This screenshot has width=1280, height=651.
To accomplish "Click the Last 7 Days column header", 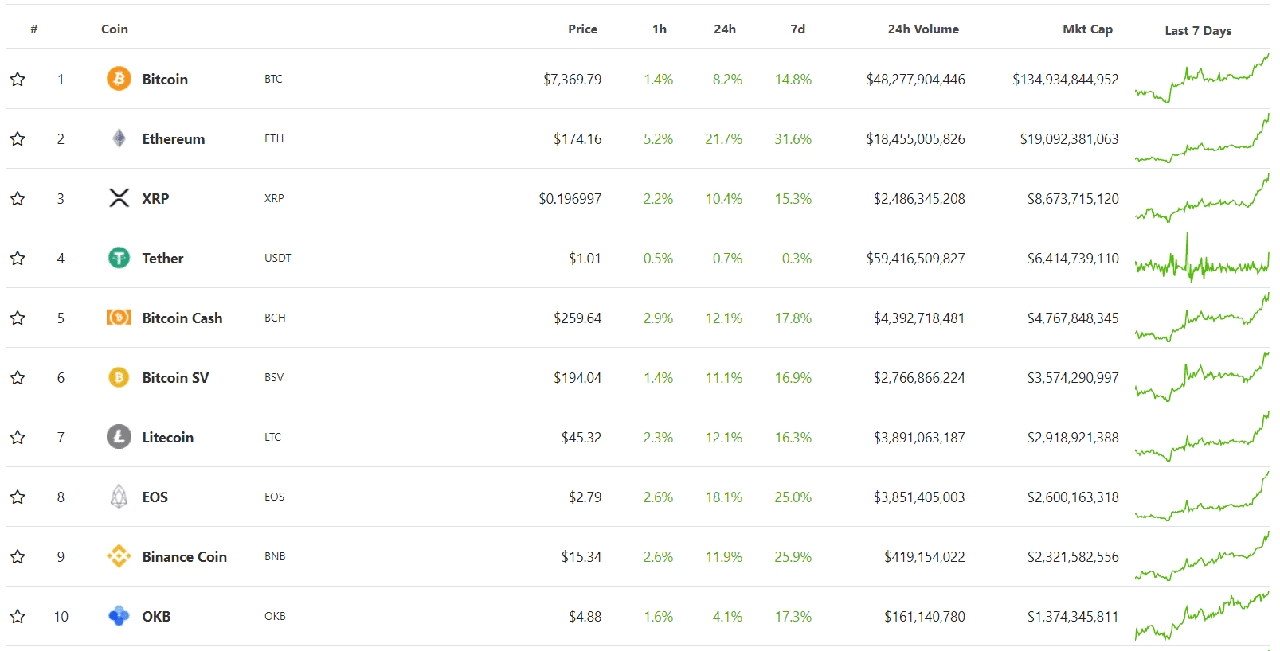I will coord(1198,31).
